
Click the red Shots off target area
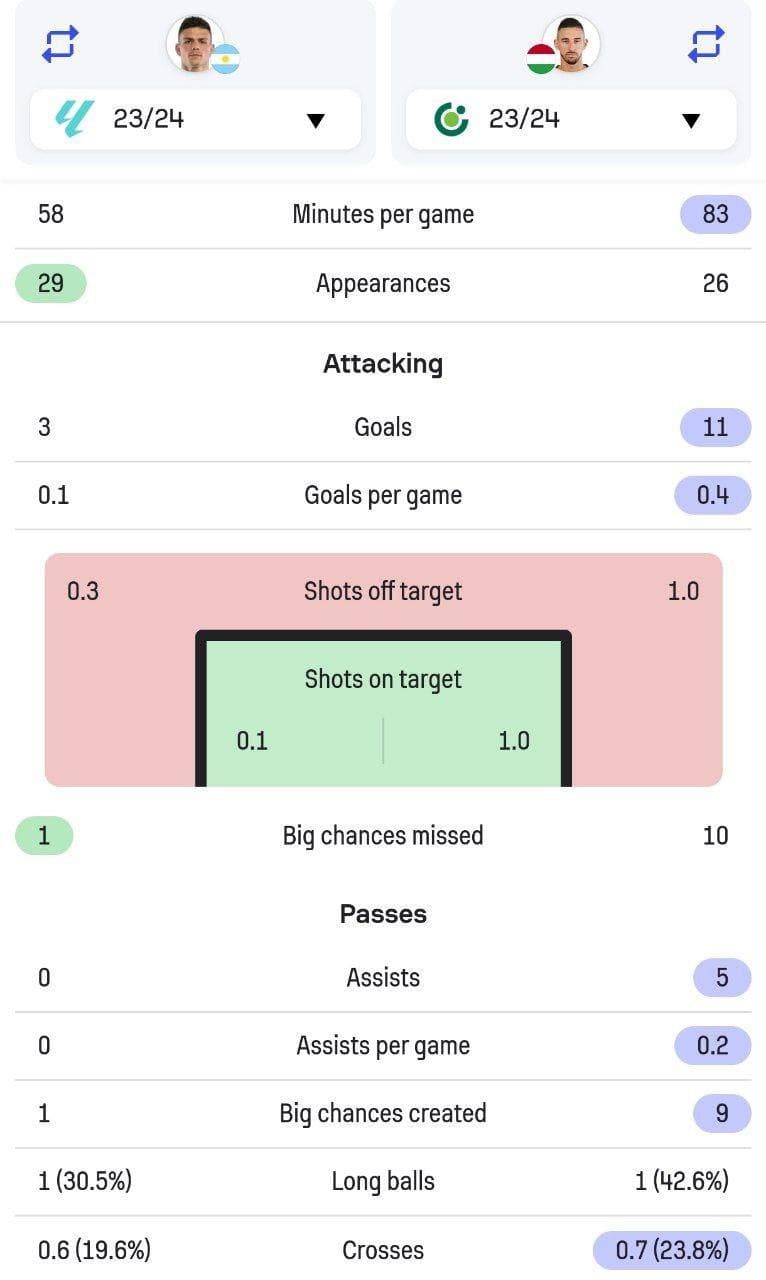(383, 591)
